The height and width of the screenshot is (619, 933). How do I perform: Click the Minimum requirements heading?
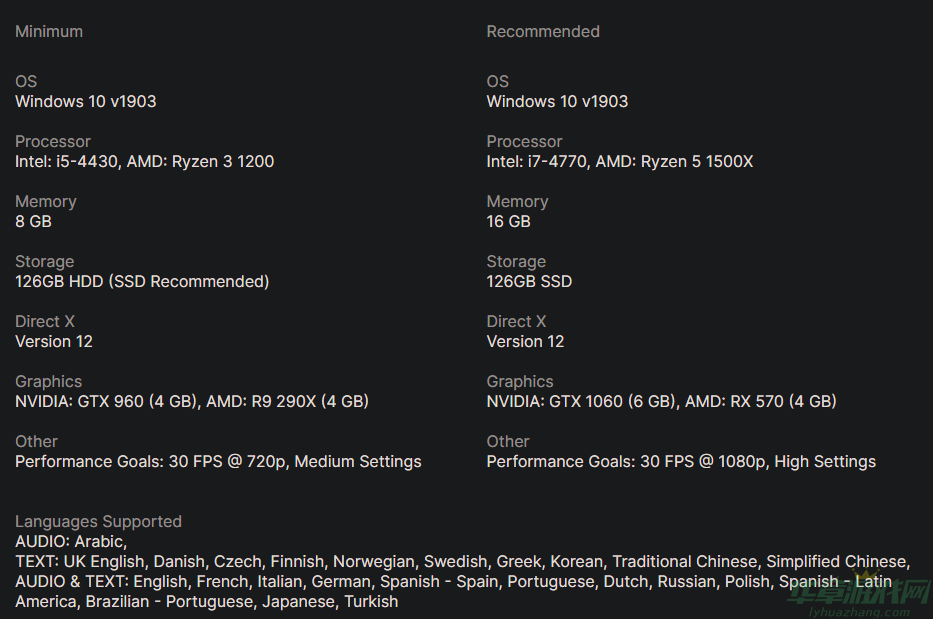point(49,32)
